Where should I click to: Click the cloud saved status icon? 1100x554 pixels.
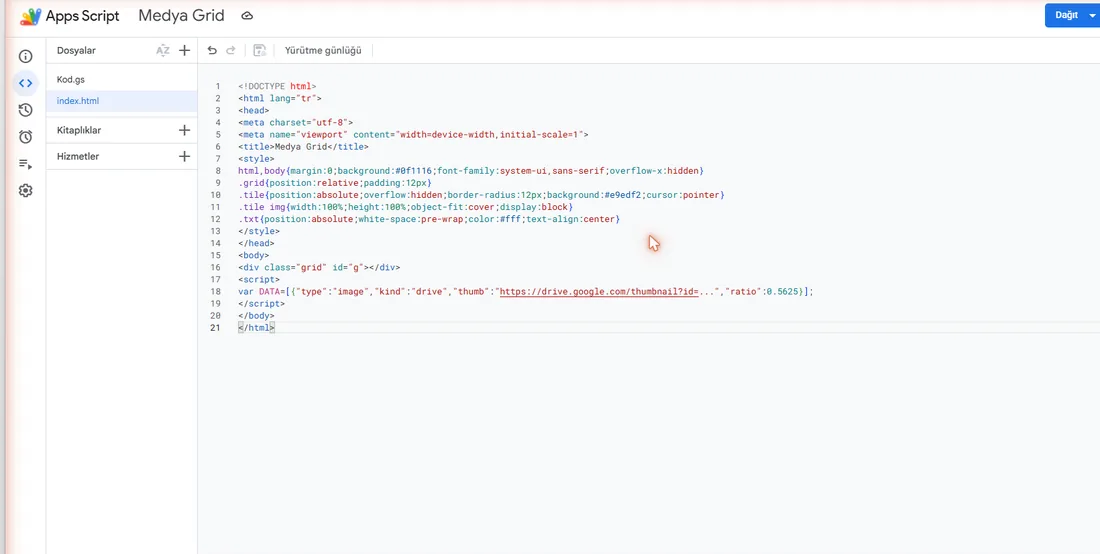pos(247,16)
